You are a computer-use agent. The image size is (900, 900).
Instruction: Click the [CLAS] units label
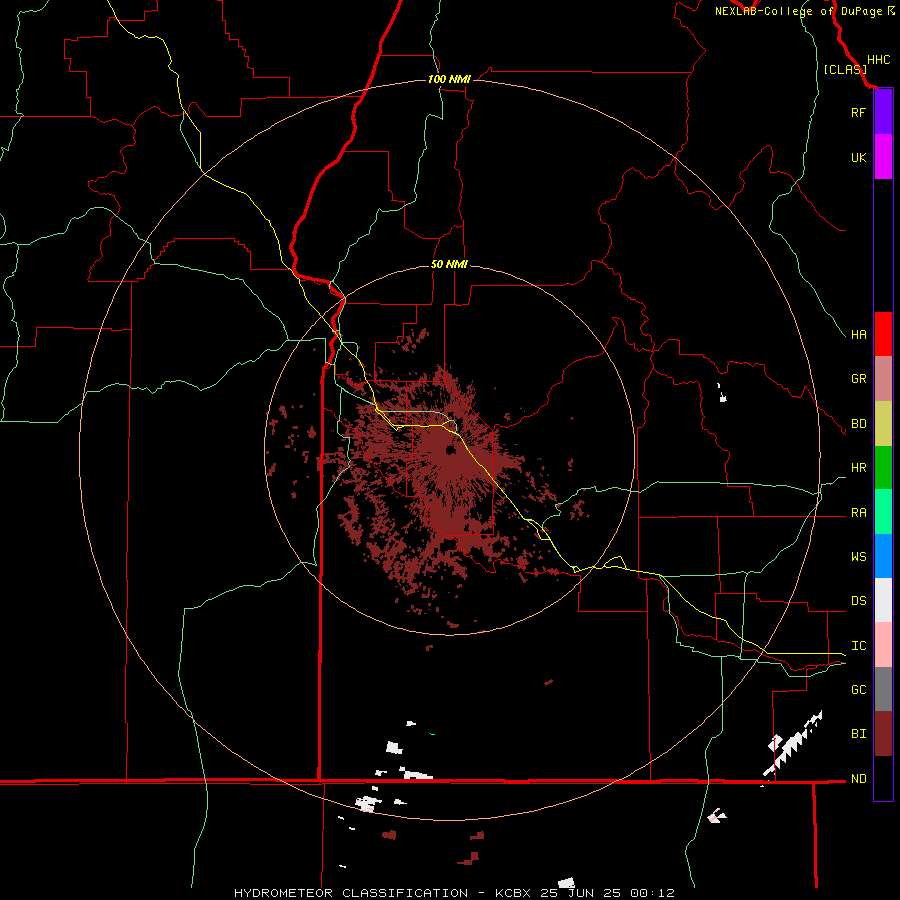click(845, 69)
